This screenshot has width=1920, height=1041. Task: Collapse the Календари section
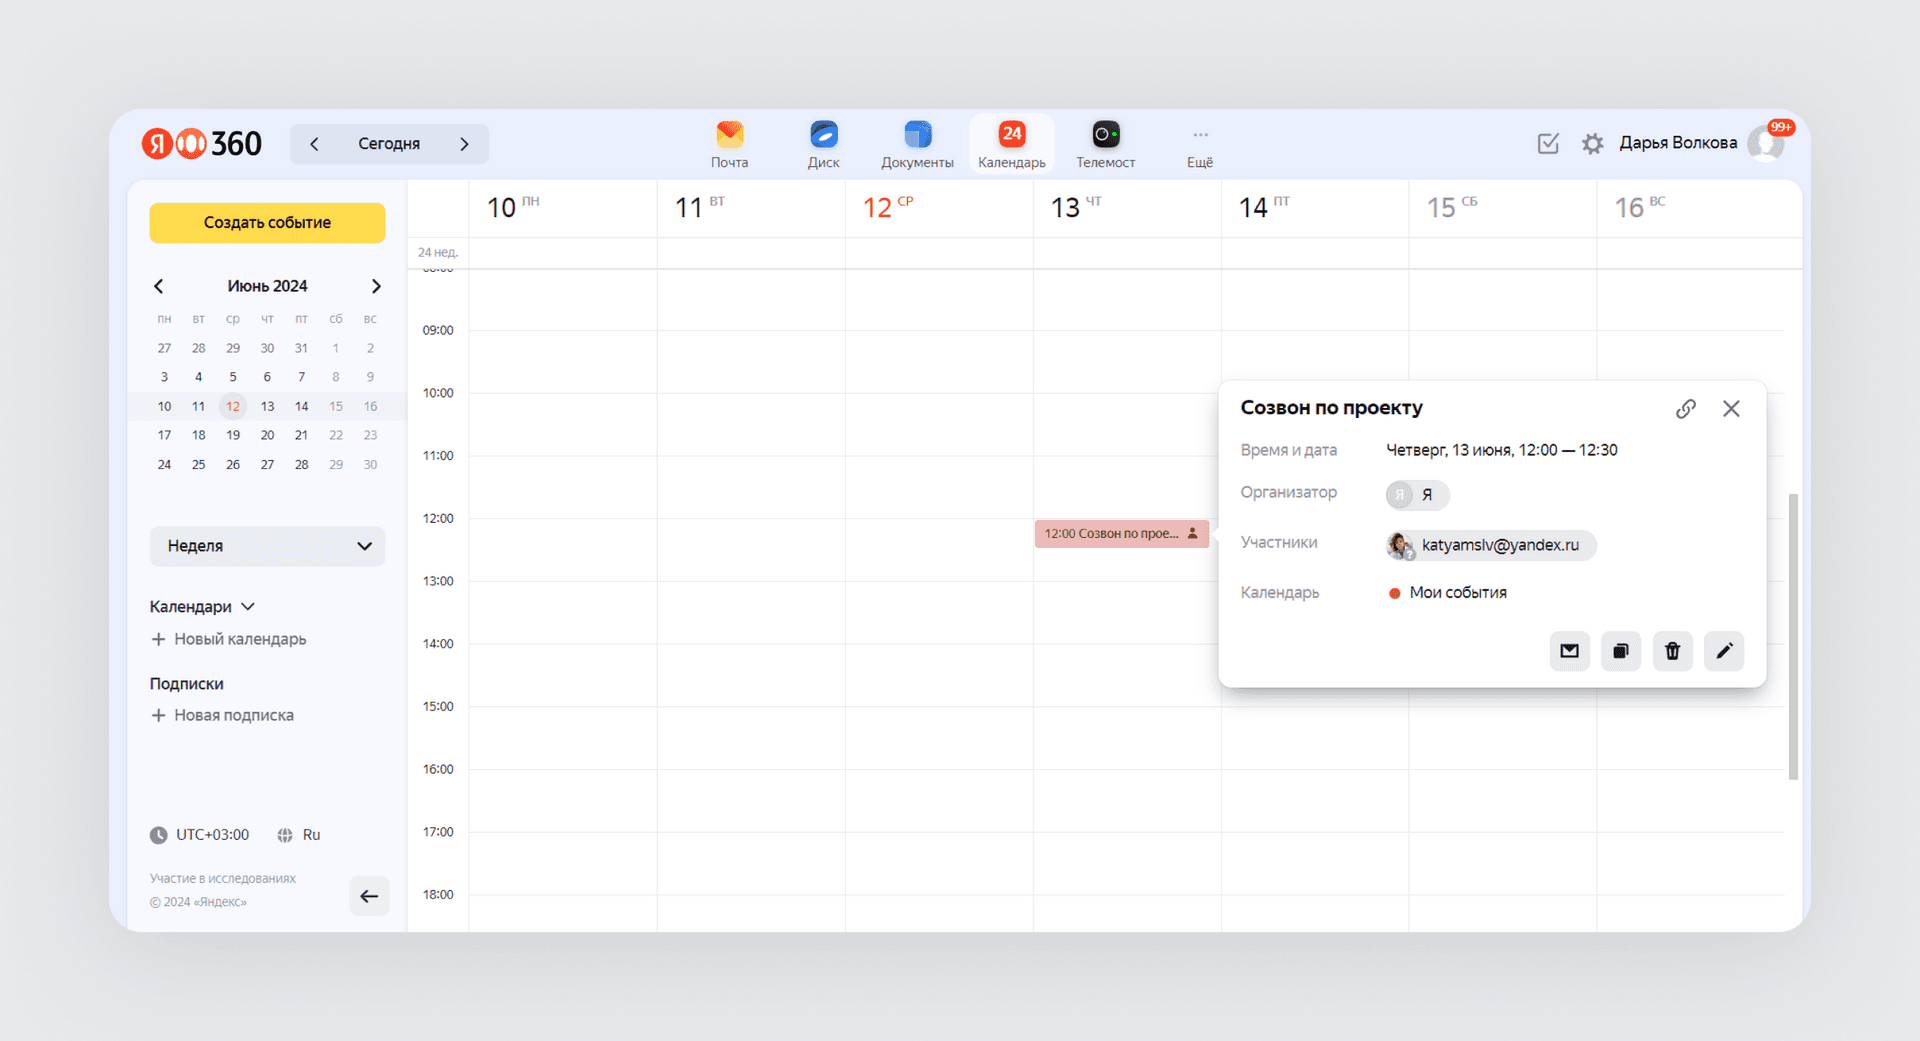(x=202, y=607)
